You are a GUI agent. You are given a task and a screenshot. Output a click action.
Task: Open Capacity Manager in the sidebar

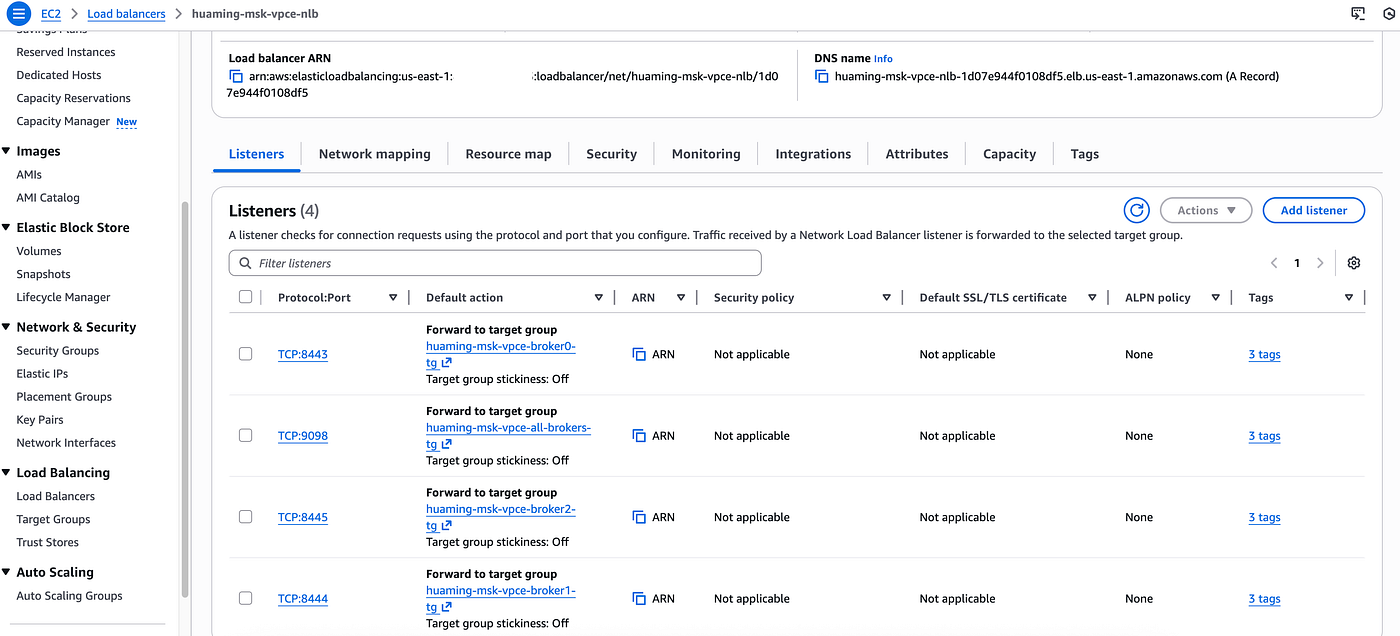click(63, 121)
